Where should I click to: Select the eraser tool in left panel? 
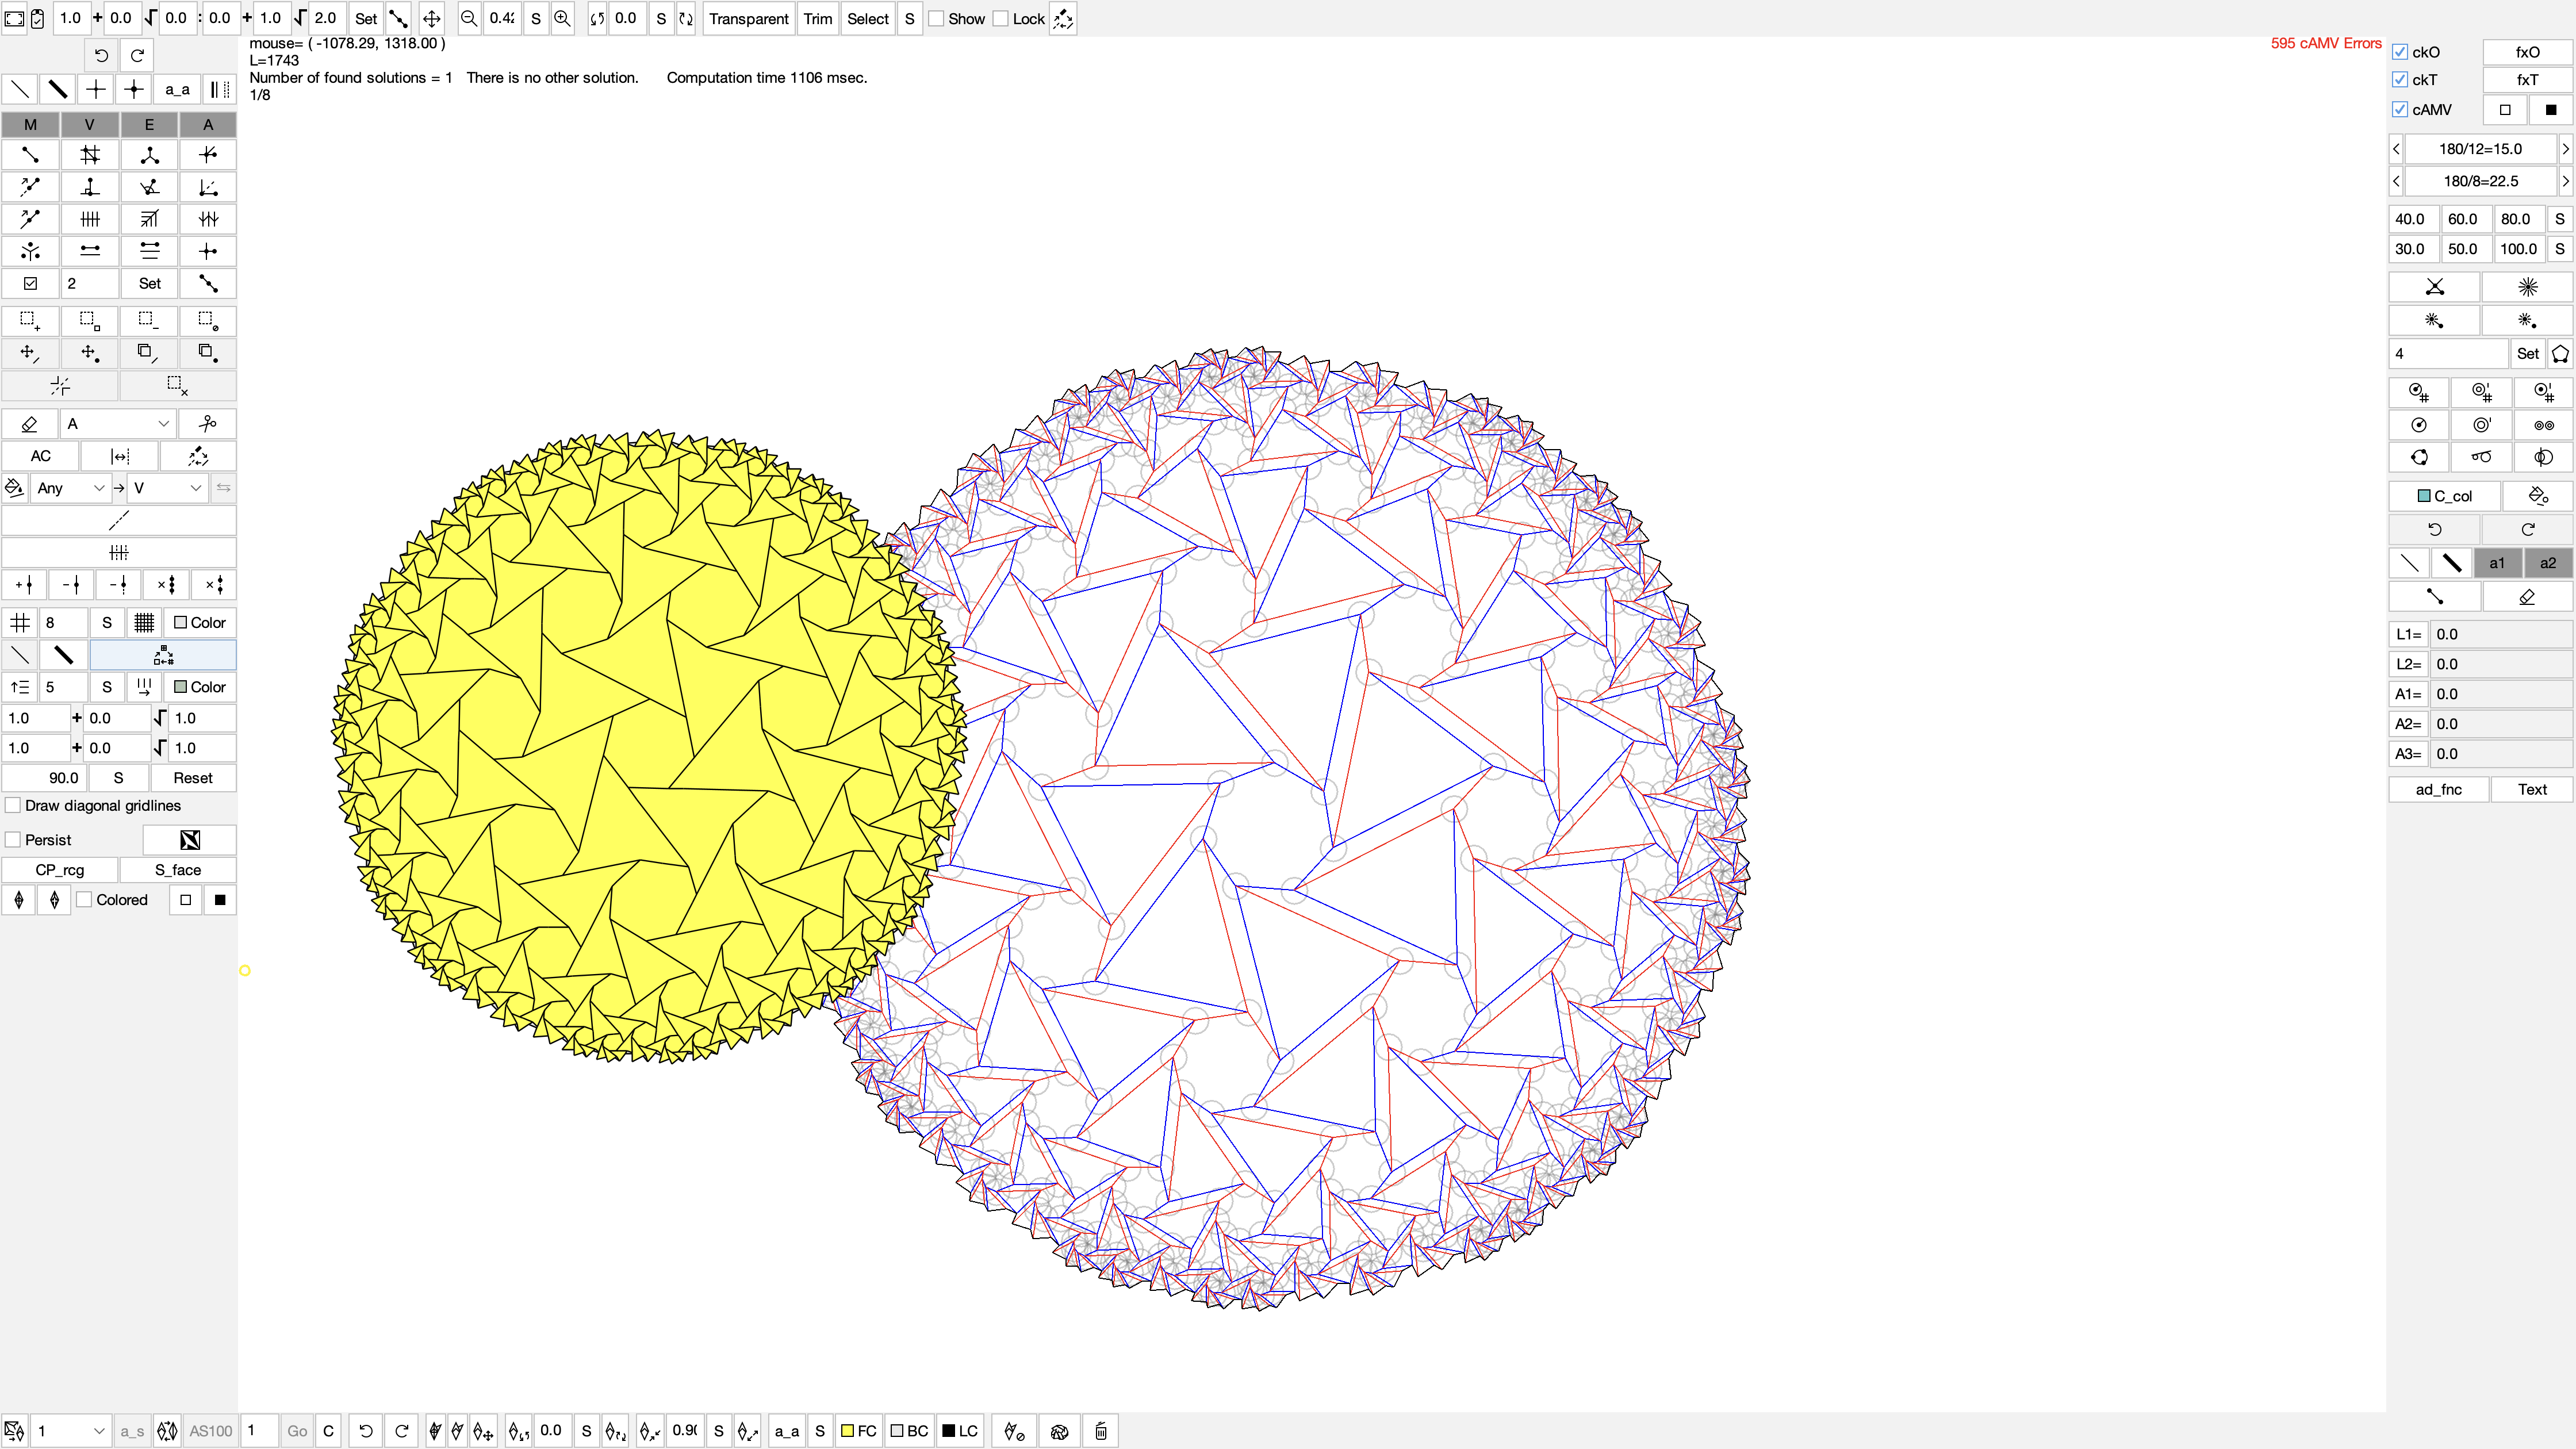29,424
